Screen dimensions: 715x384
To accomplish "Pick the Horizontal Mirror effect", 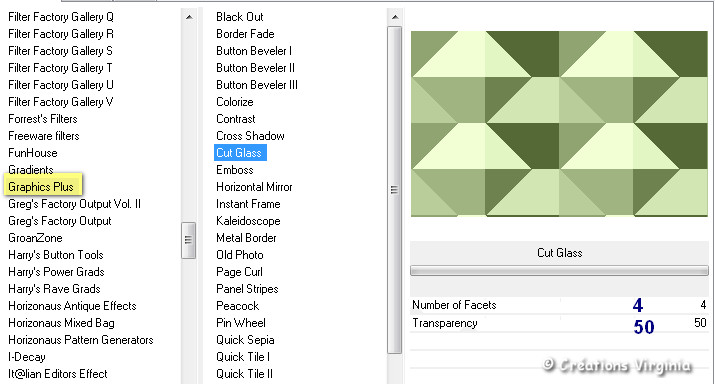I will tap(254, 187).
